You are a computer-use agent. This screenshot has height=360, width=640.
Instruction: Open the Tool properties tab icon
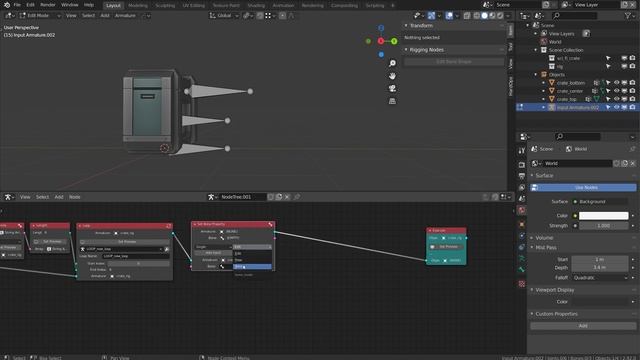[x=522, y=151]
